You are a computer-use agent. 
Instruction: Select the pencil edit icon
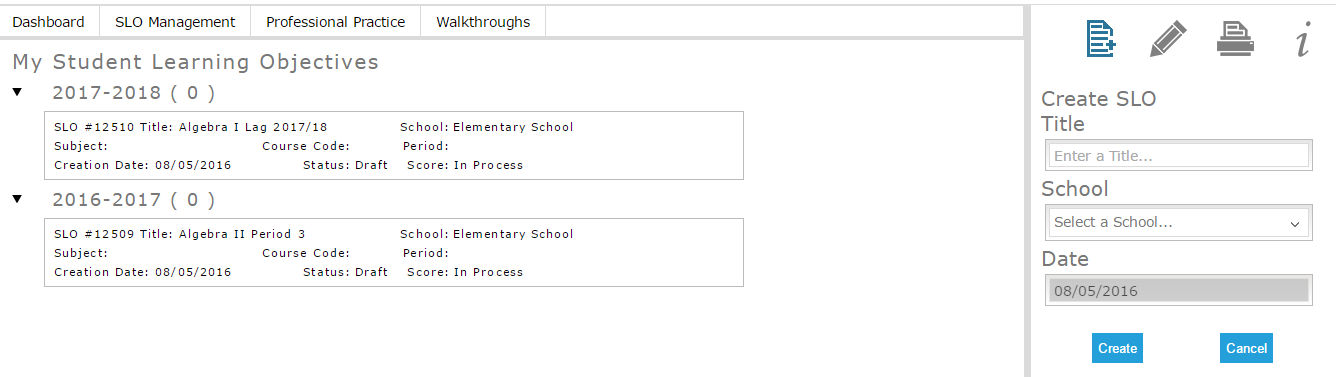1168,39
